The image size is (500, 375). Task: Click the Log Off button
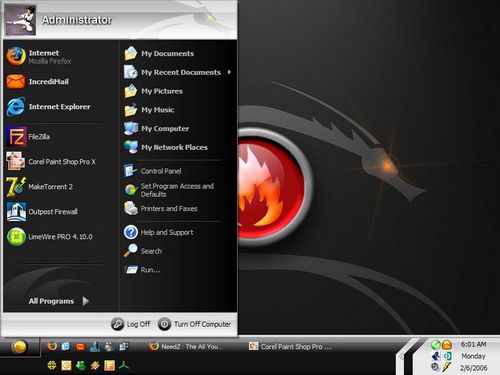pyautogui.click(x=131, y=324)
